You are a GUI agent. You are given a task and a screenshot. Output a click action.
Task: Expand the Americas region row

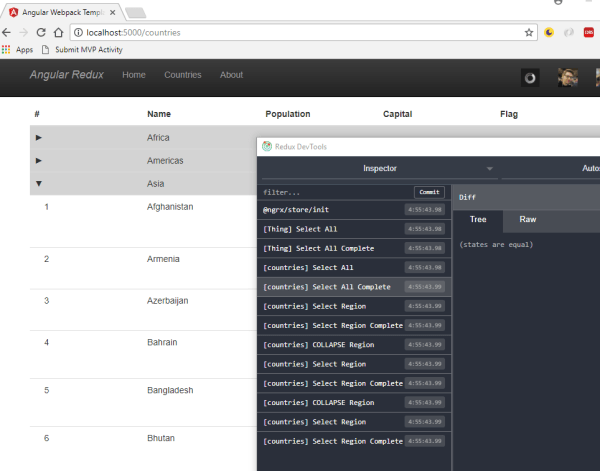(39, 160)
